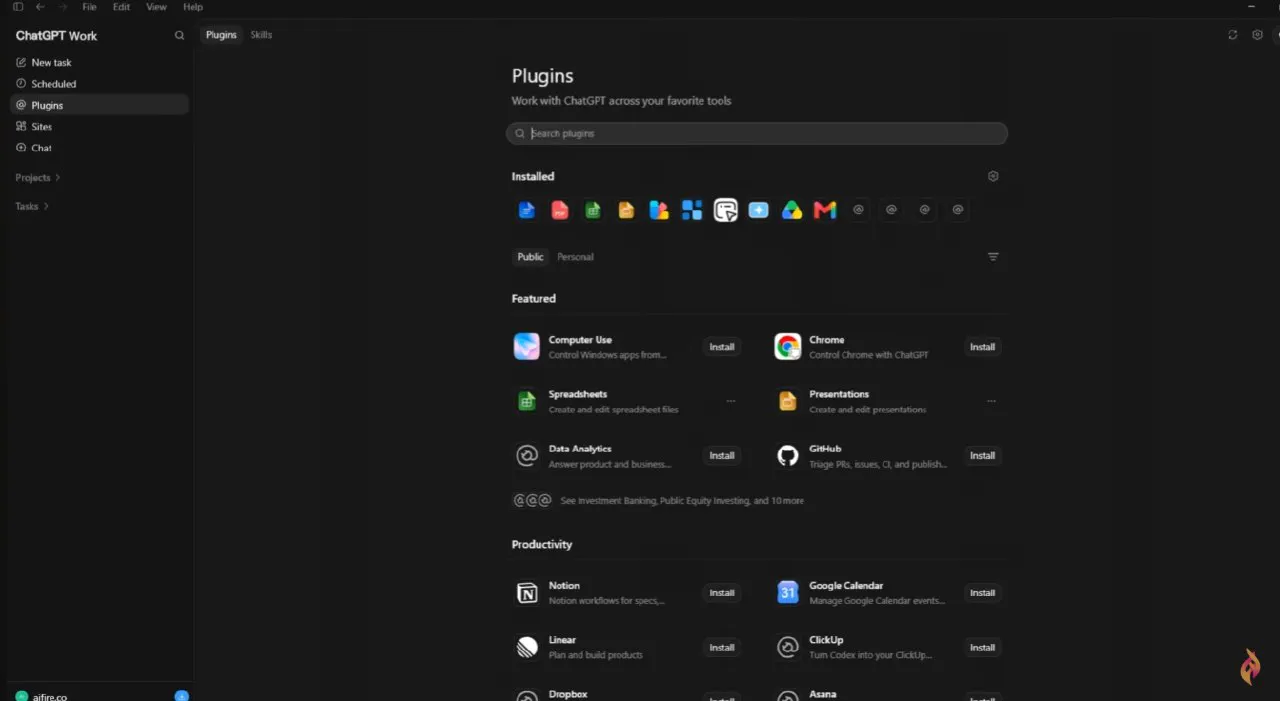
Task: Start a New task from sidebar
Action: click(99, 62)
